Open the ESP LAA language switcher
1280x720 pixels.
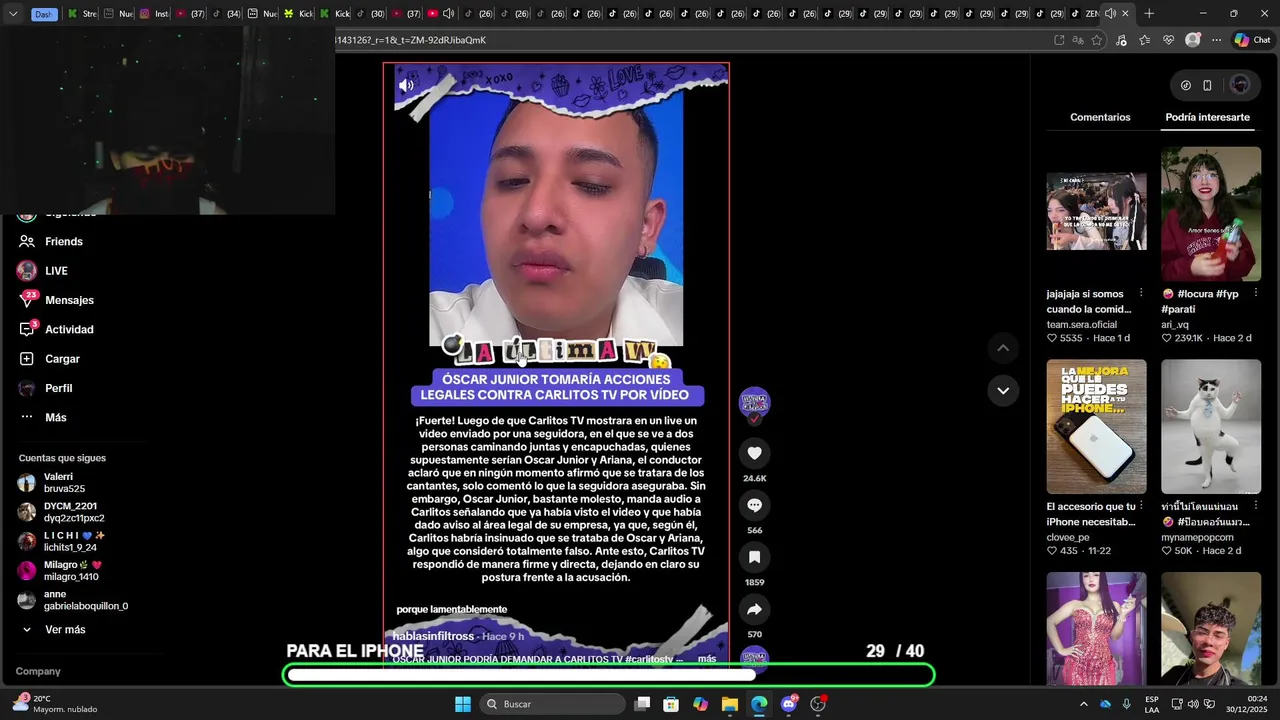coord(1152,704)
